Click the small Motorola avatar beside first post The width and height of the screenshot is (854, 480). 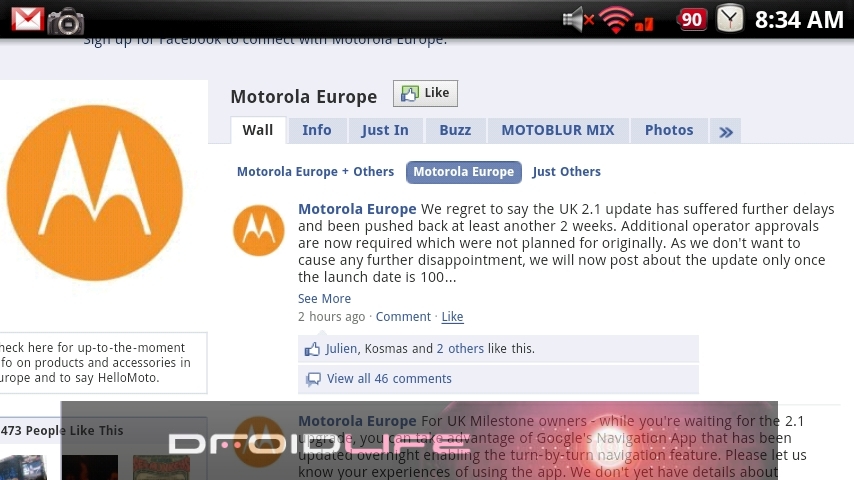click(259, 230)
